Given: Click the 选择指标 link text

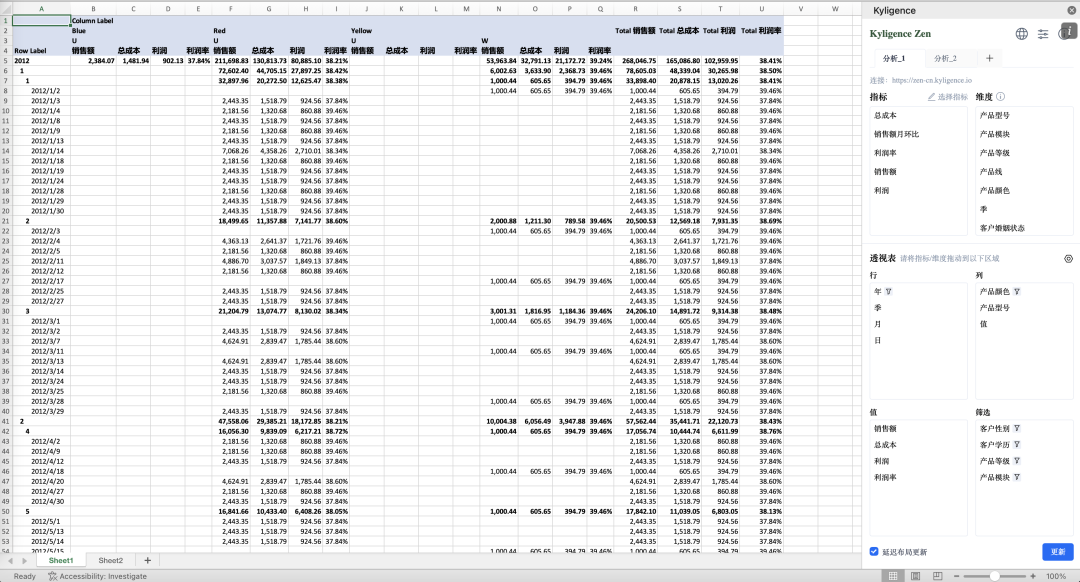Looking at the screenshot, I should (953, 97).
